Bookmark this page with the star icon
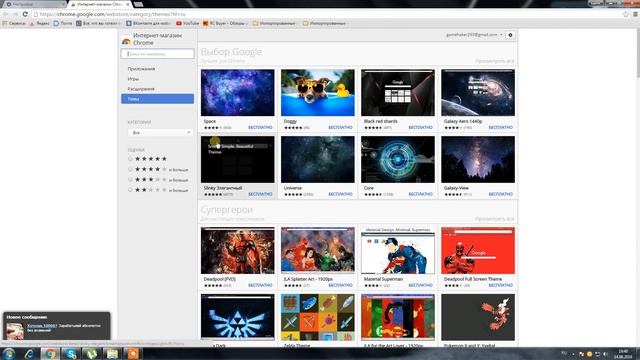The width and height of the screenshot is (640, 360). [x=626, y=14]
